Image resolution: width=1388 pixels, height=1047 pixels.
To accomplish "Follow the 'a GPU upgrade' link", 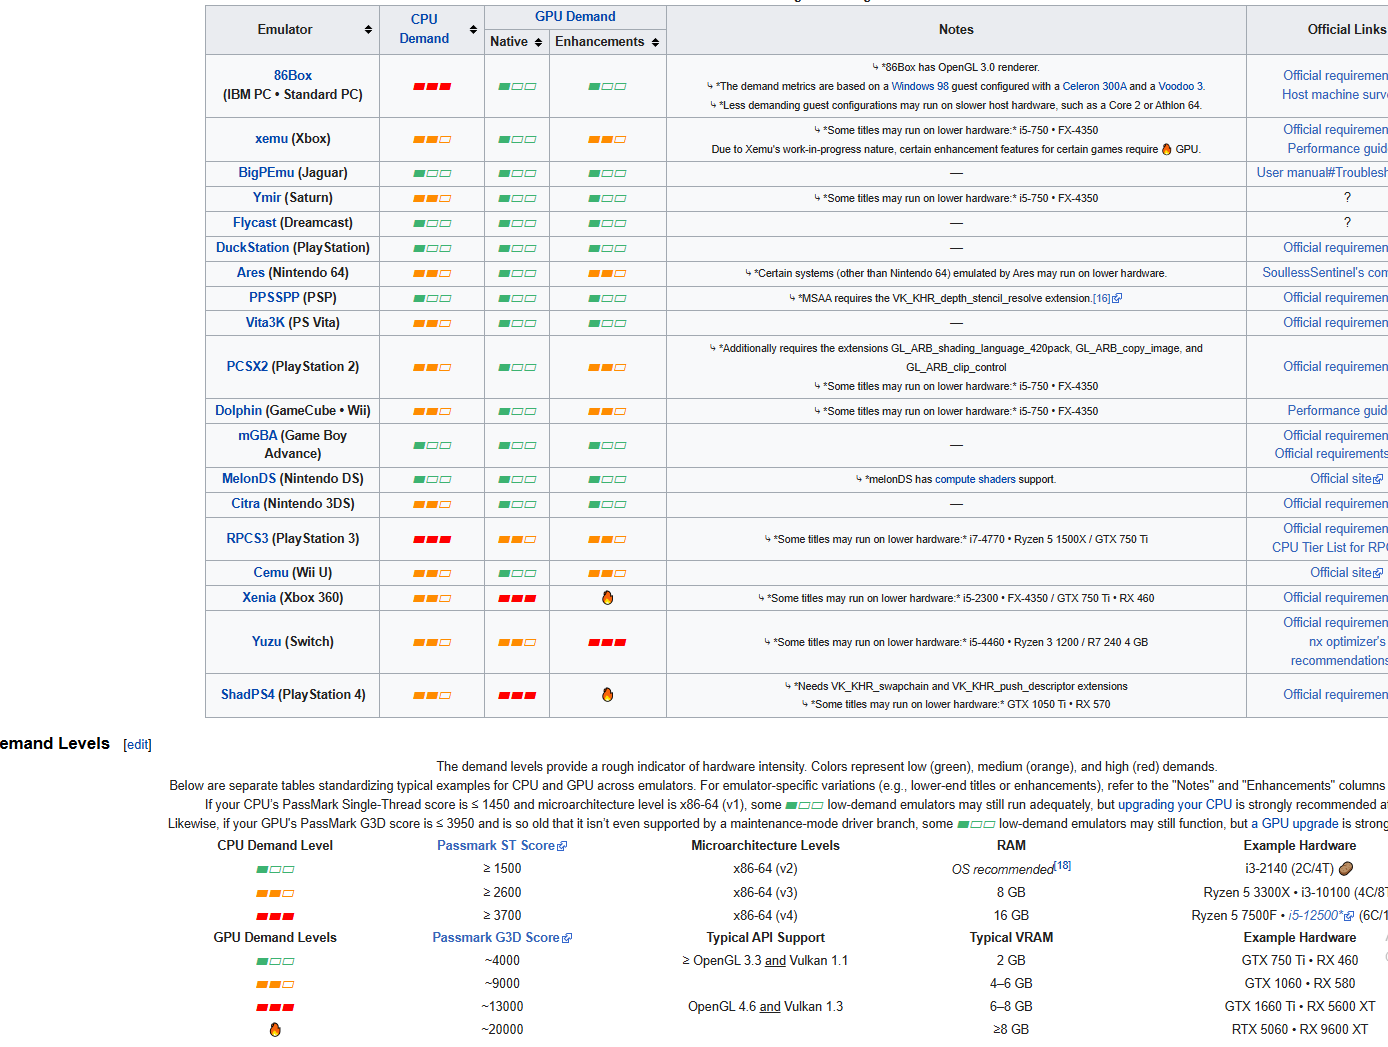I will click(x=1295, y=824).
